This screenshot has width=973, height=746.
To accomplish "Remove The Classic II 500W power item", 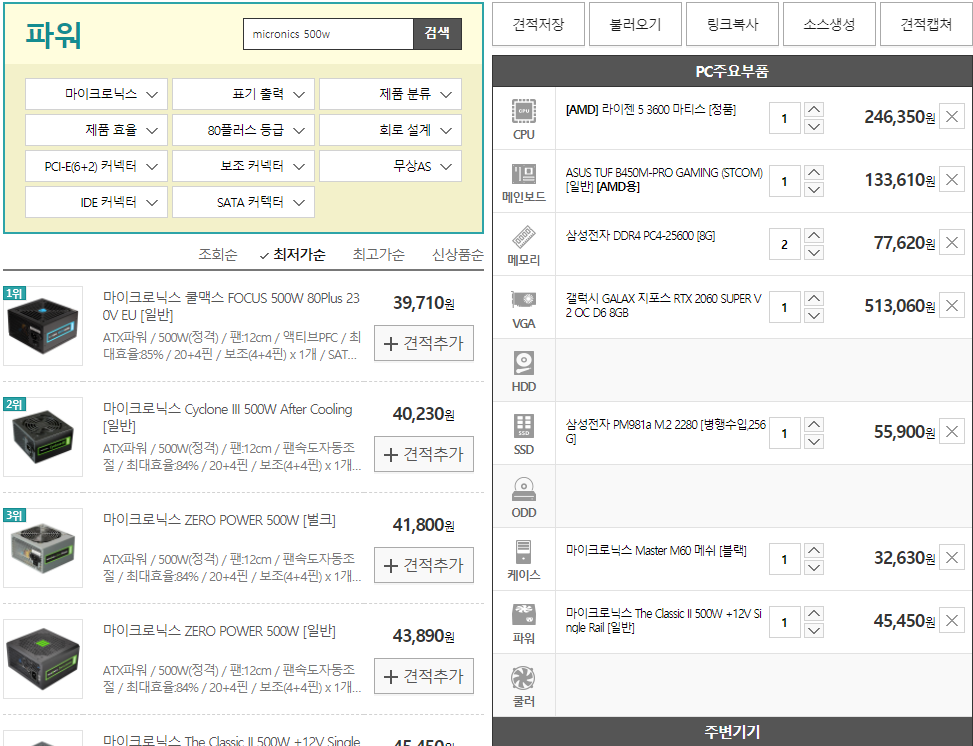I will (x=952, y=621).
